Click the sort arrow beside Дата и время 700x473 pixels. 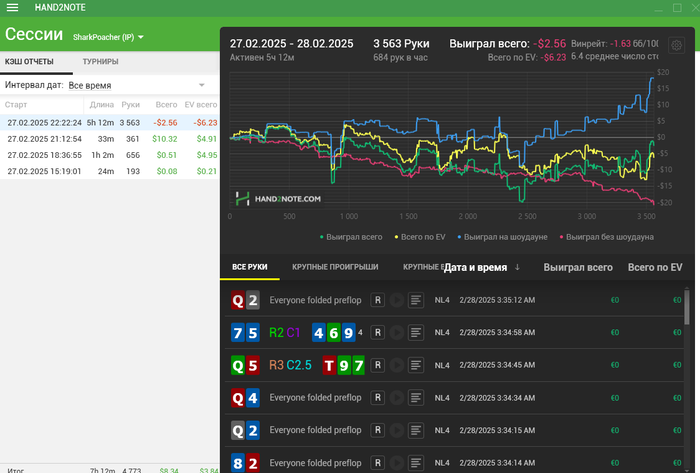pyautogui.click(x=517, y=267)
